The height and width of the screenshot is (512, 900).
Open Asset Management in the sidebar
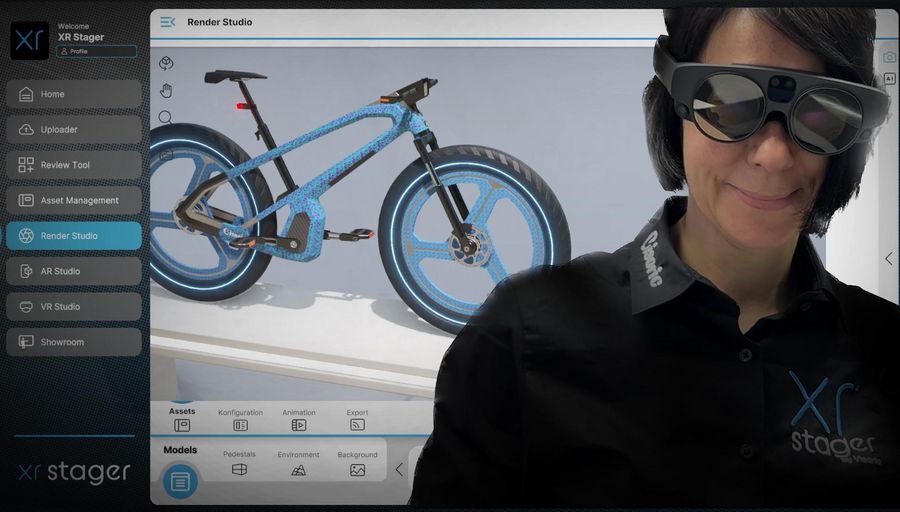(x=74, y=200)
